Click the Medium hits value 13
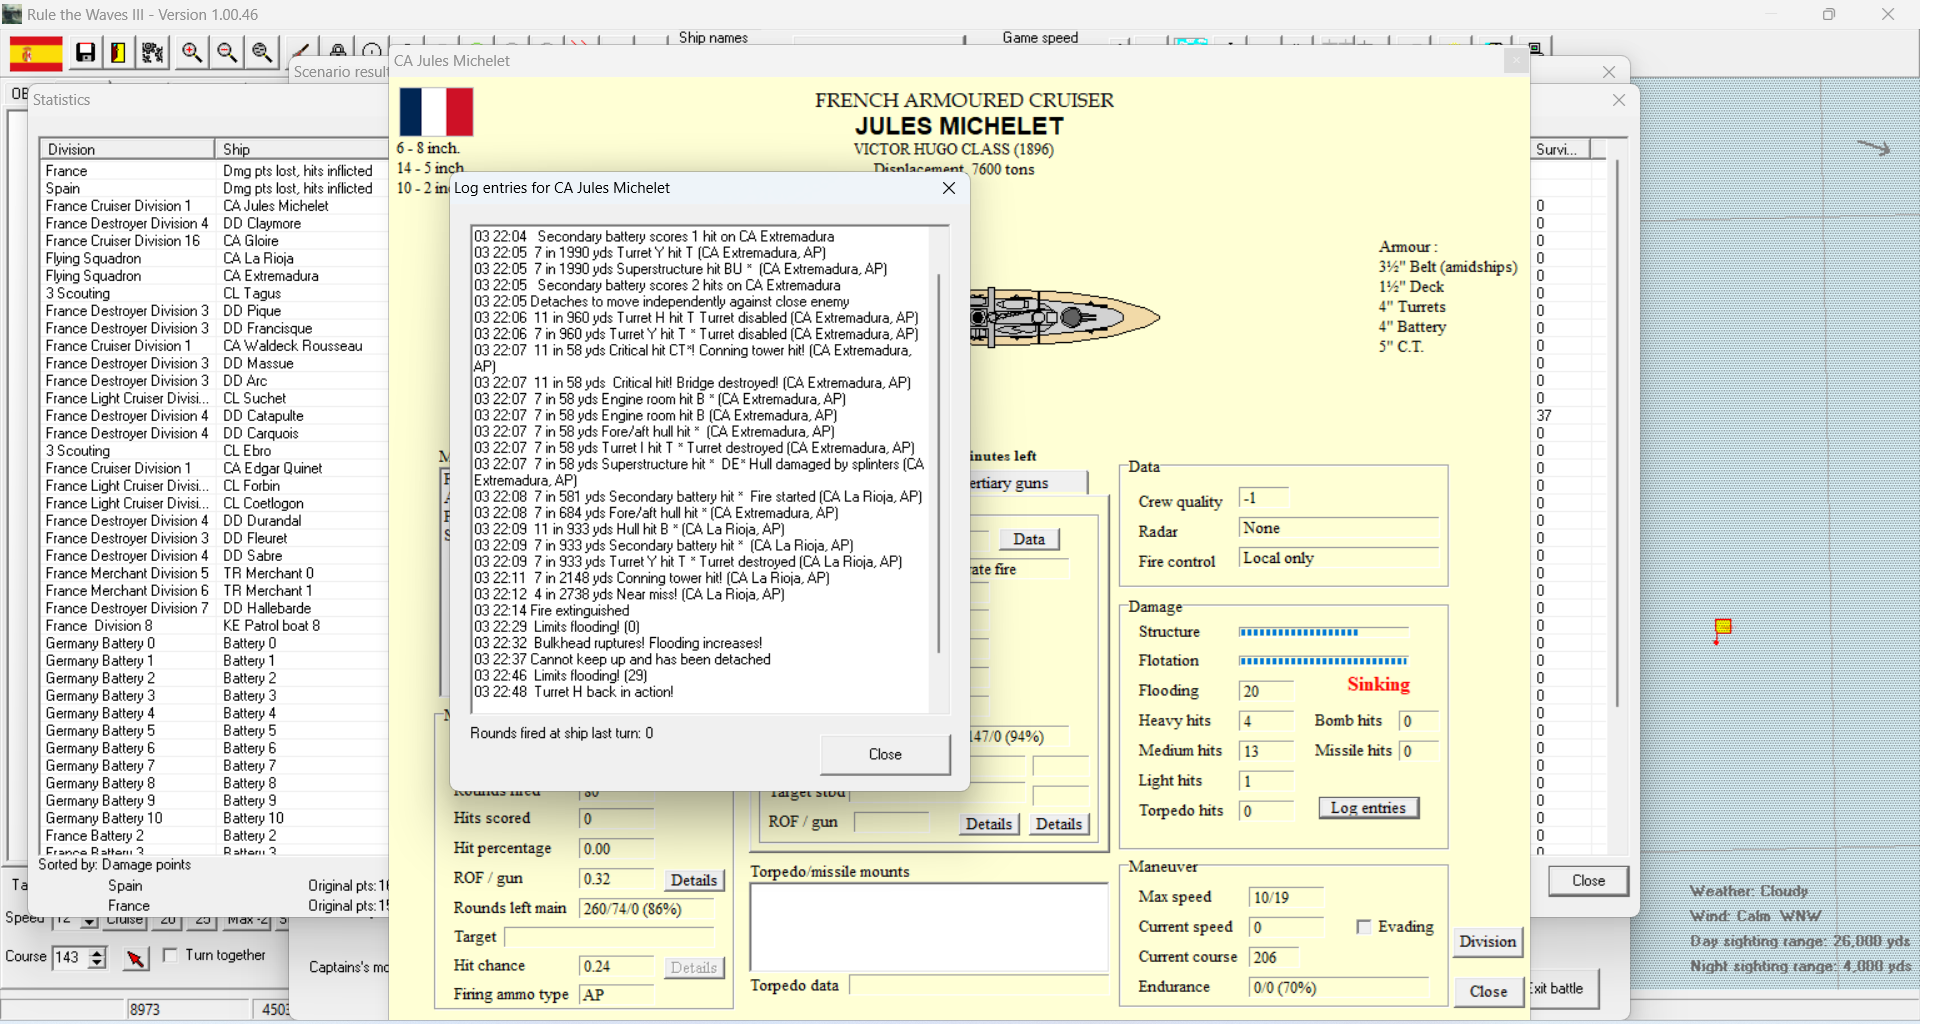1934x1024 pixels. (x=1266, y=751)
